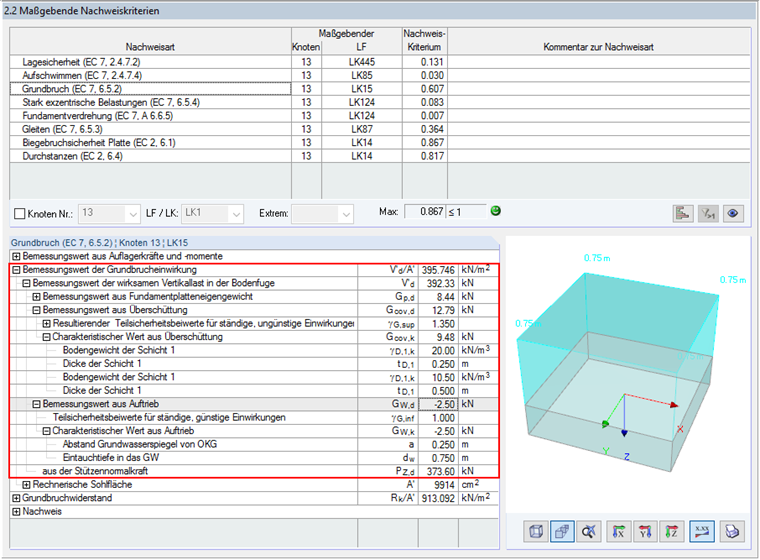The height and width of the screenshot is (560, 760).
Task: Collapse Charakteristischer Wert aus Überschüttung
Action: pyautogui.click(x=47, y=337)
